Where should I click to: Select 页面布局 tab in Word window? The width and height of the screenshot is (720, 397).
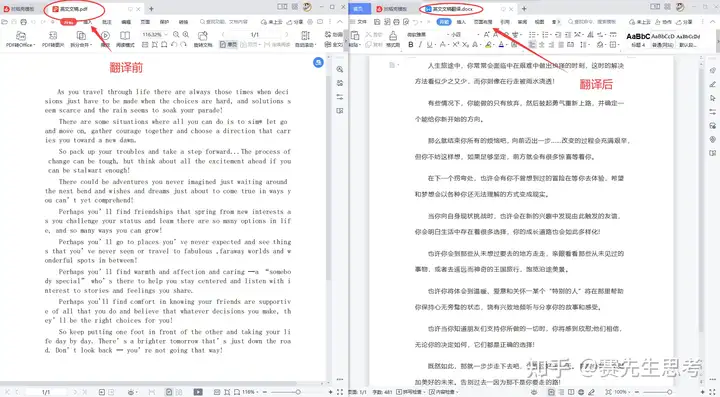click(483, 22)
